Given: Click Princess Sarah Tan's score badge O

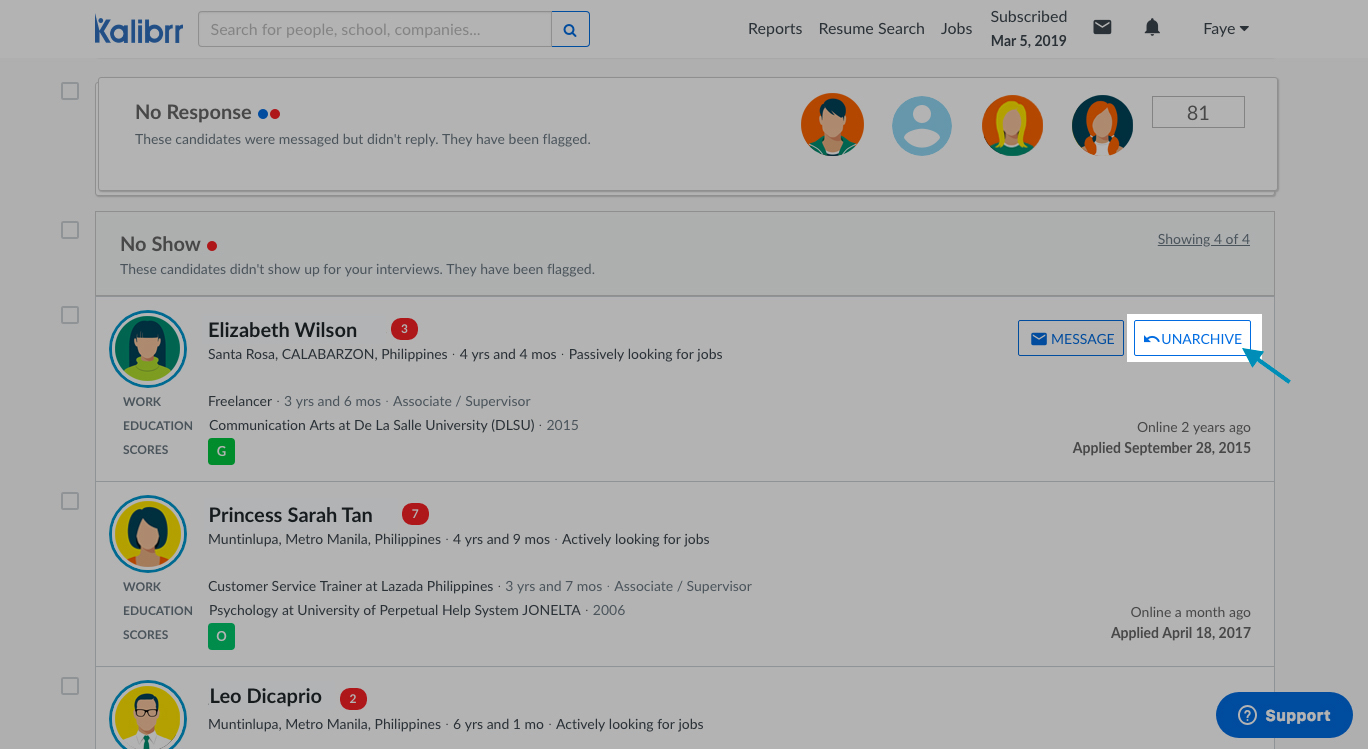Looking at the screenshot, I should (221, 636).
